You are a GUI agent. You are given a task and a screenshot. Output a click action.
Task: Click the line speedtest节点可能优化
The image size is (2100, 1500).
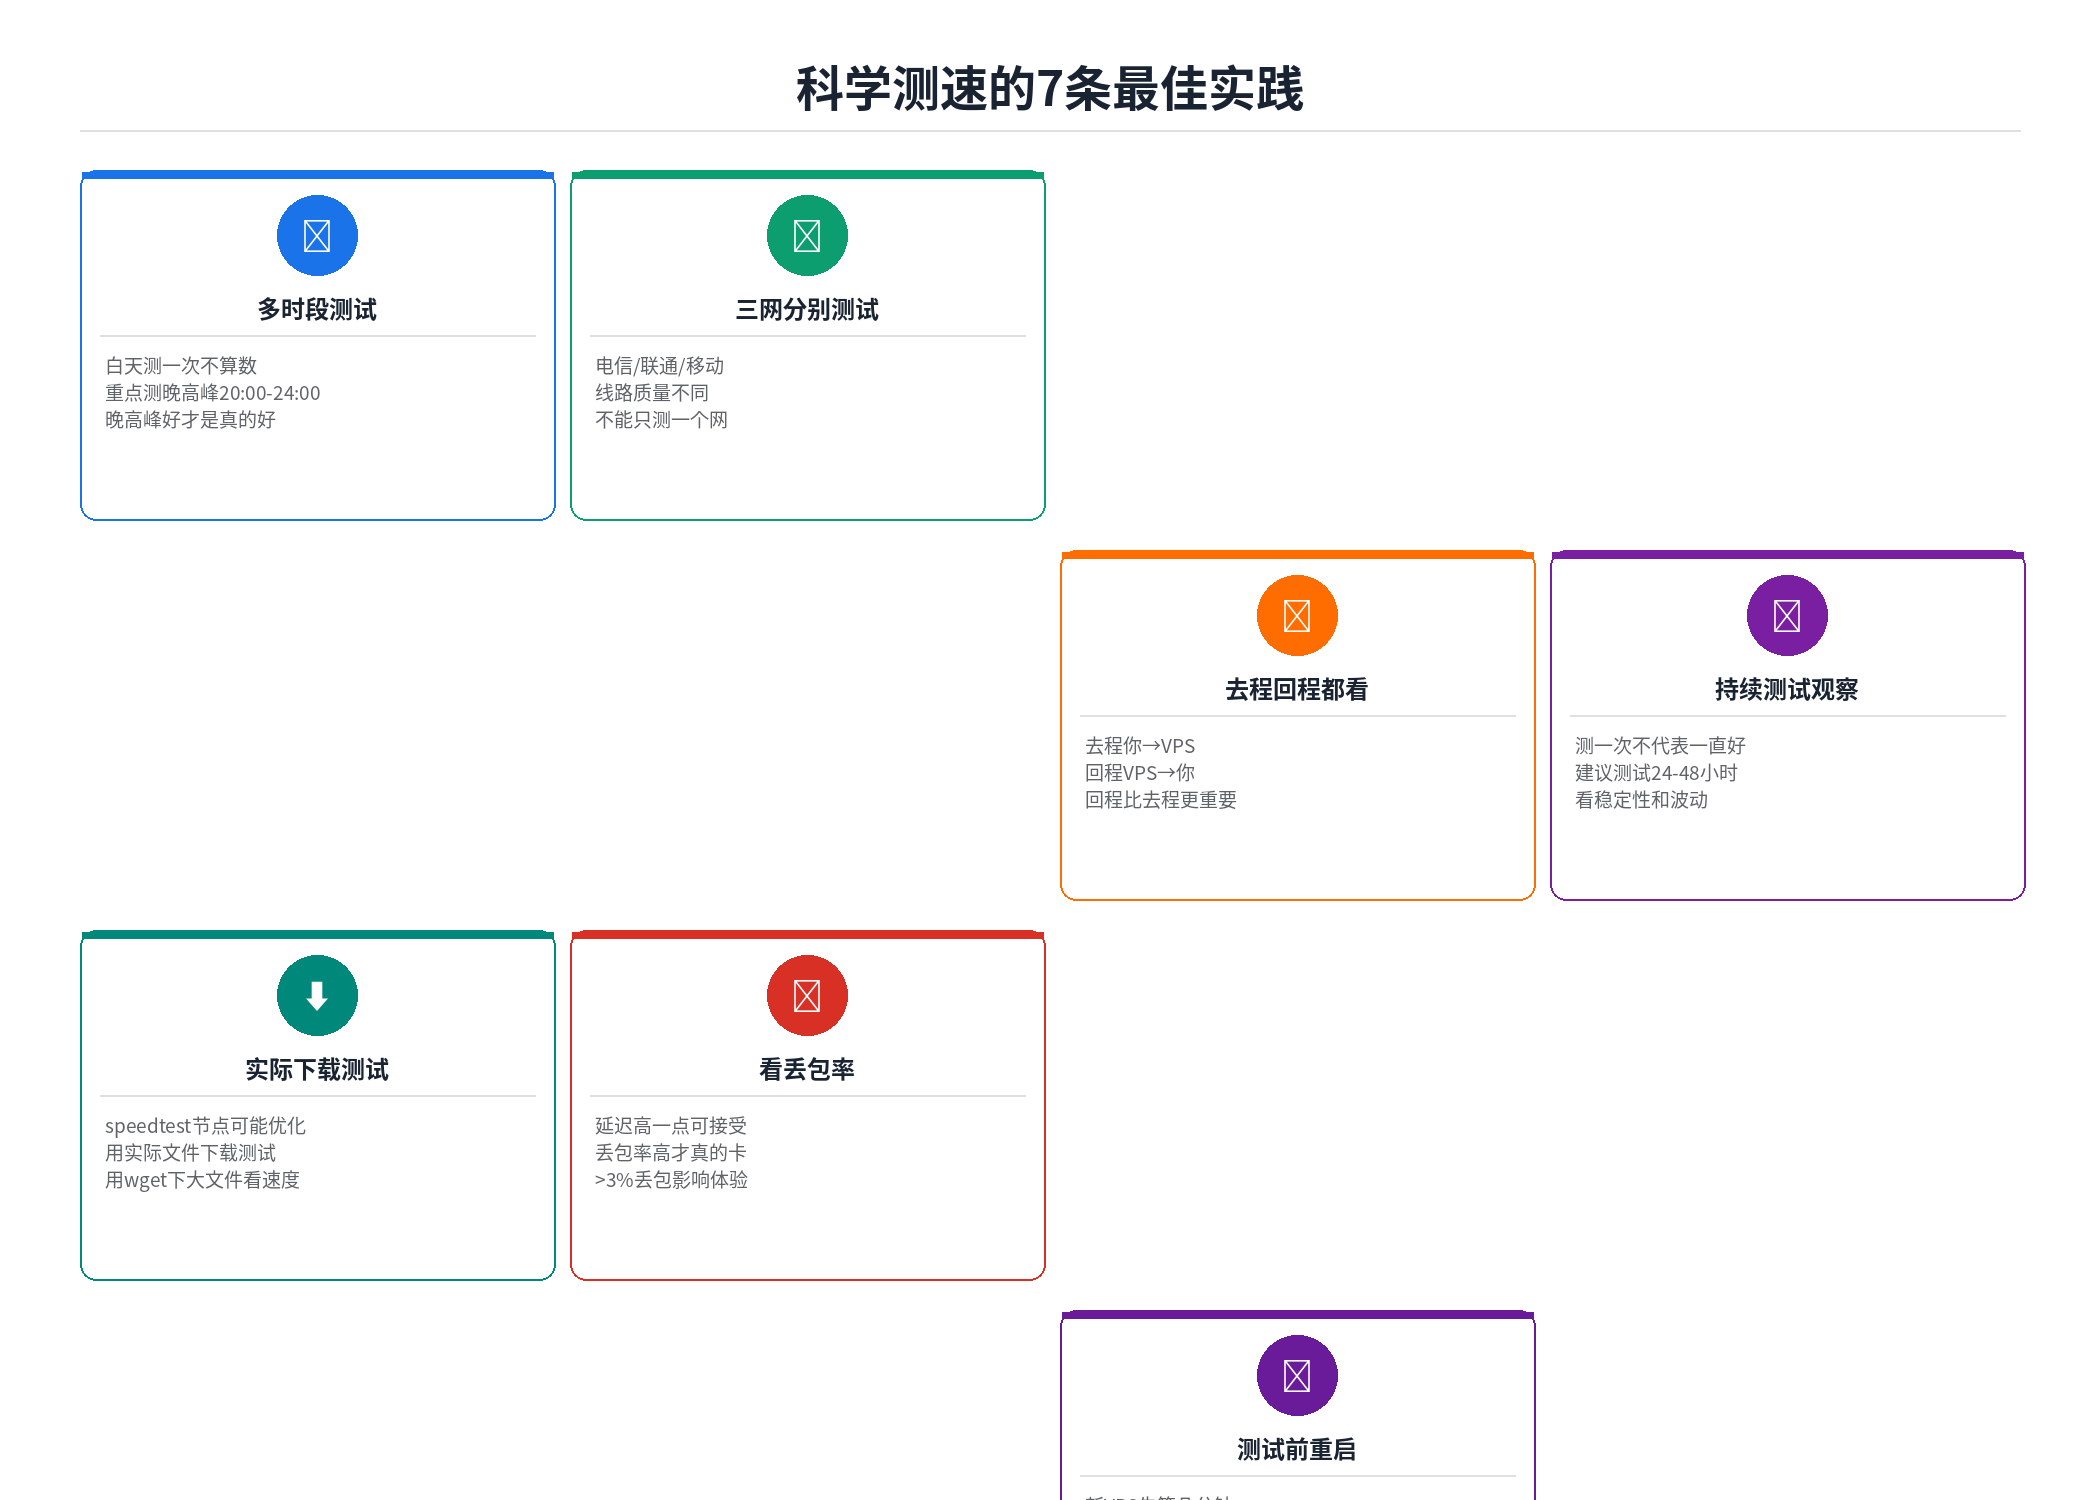(206, 1126)
